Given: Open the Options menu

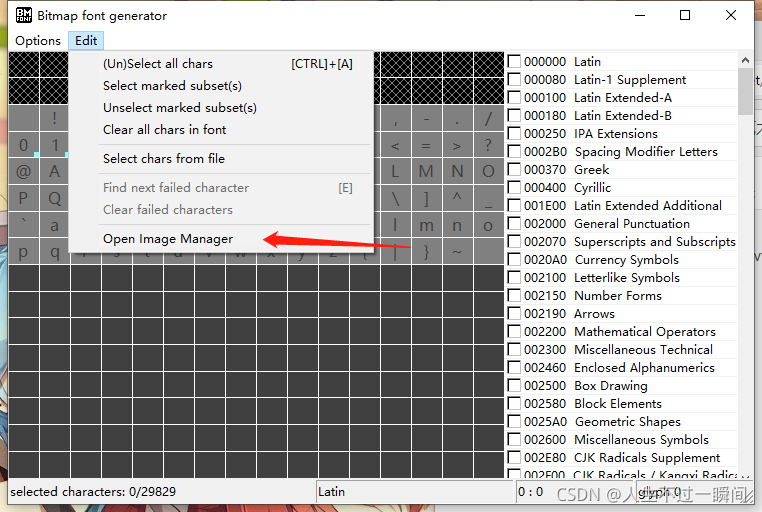Looking at the screenshot, I should tap(38, 41).
